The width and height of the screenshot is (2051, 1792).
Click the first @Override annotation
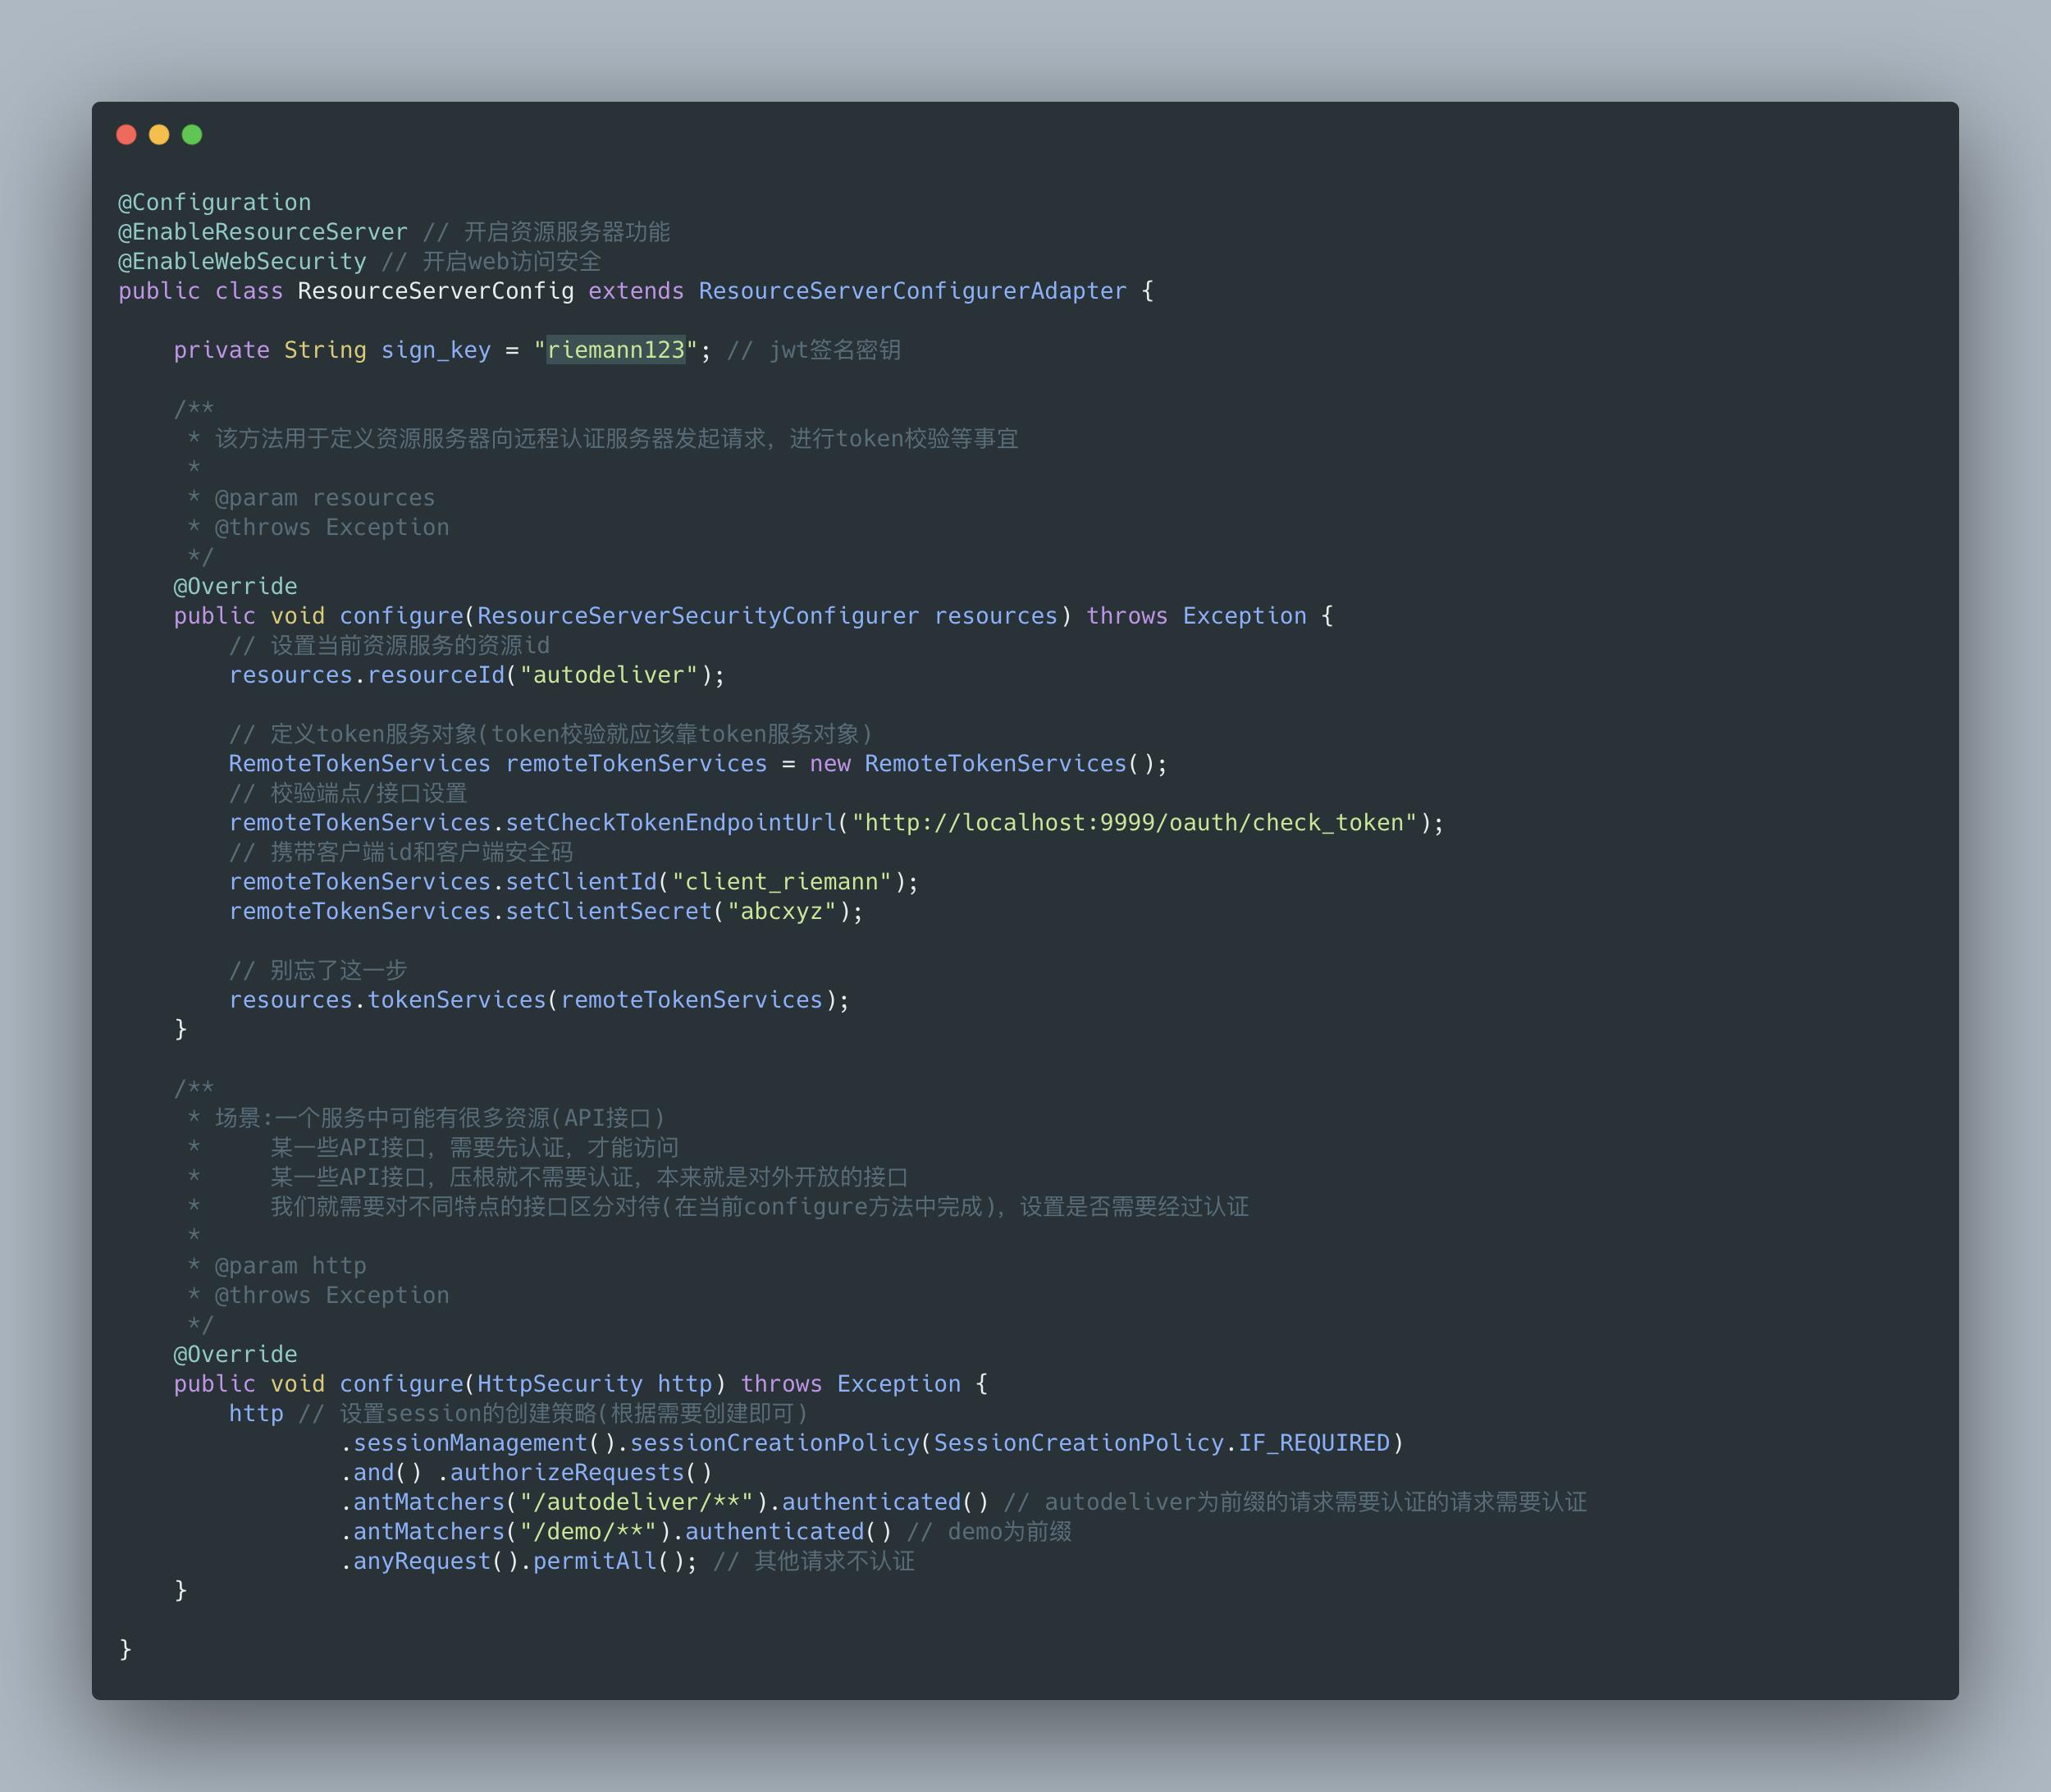point(235,586)
